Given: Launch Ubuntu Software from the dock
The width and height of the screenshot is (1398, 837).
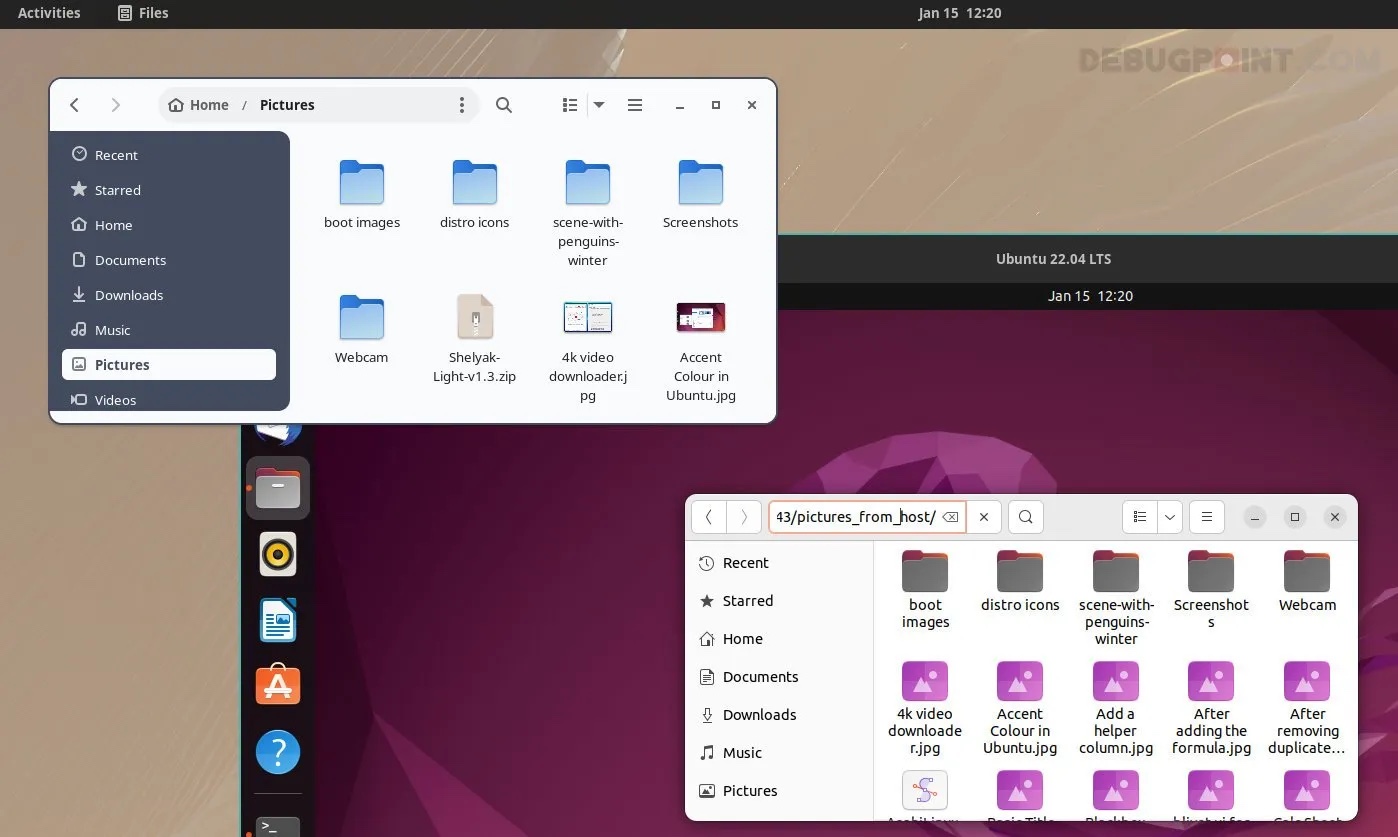Looking at the screenshot, I should click(278, 685).
